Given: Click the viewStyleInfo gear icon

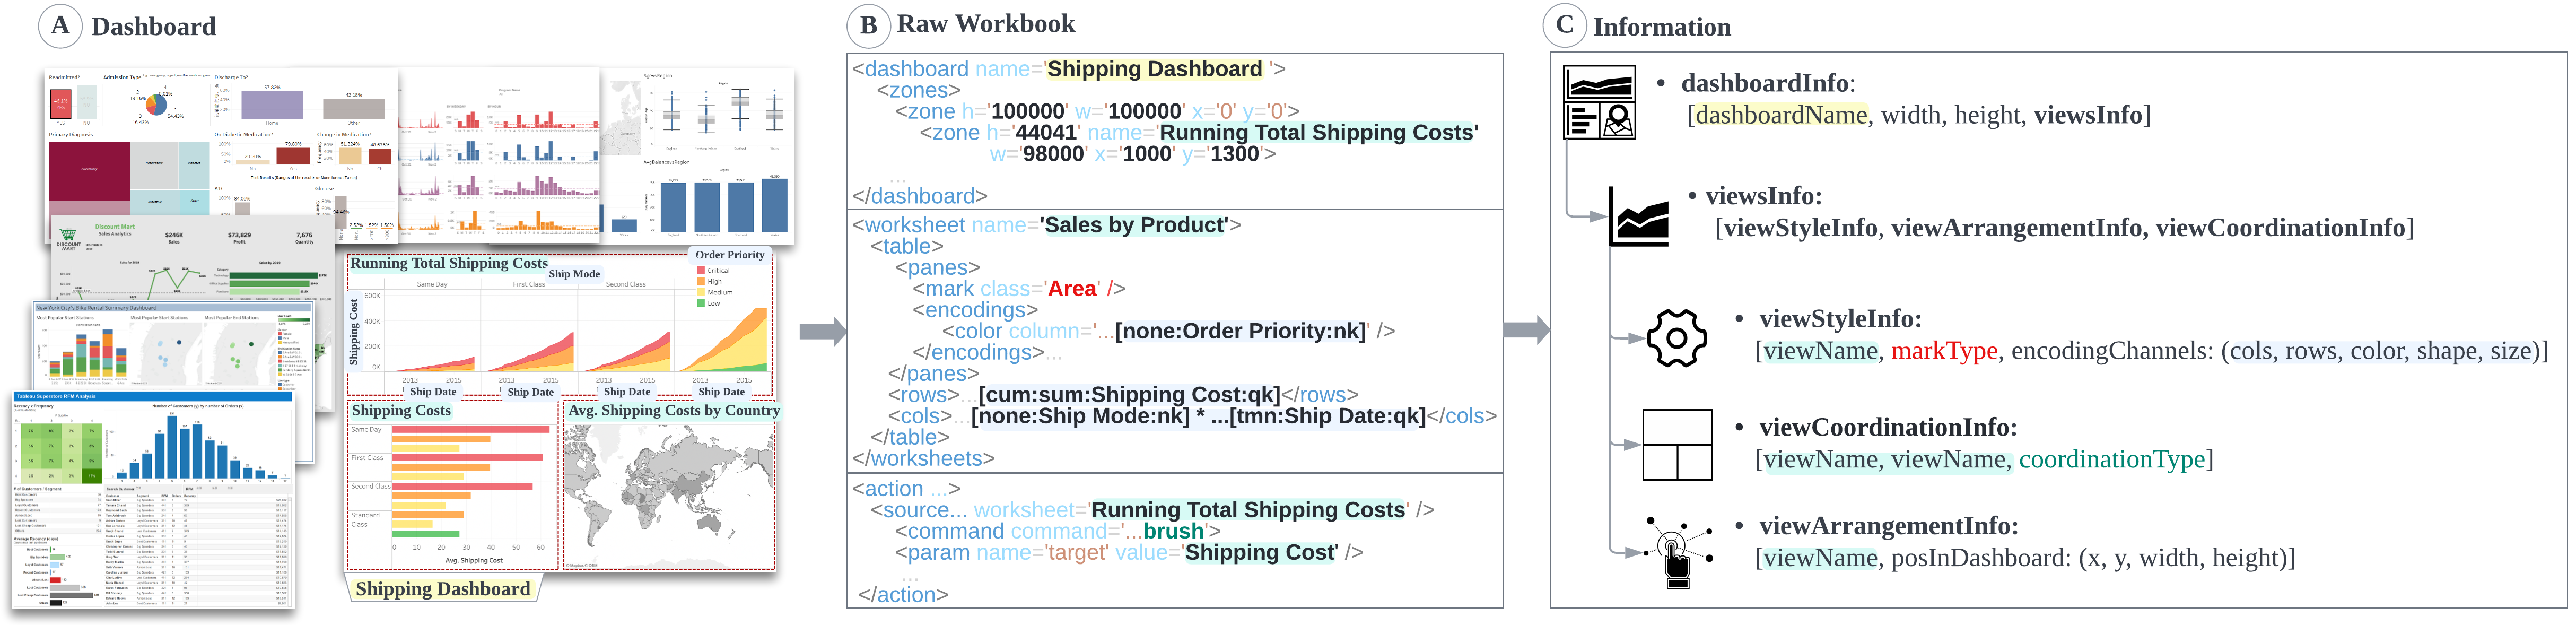Looking at the screenshot, I should [1676, 338].
